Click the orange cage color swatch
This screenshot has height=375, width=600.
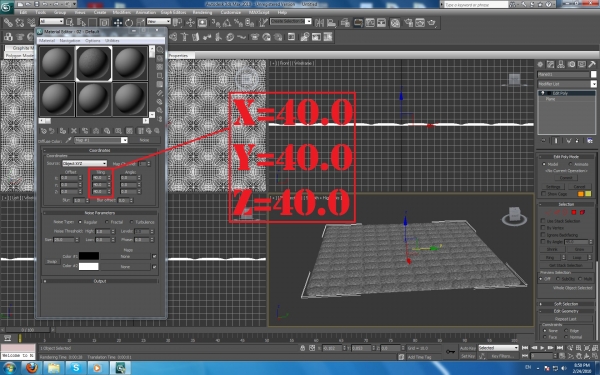point(580,194)
